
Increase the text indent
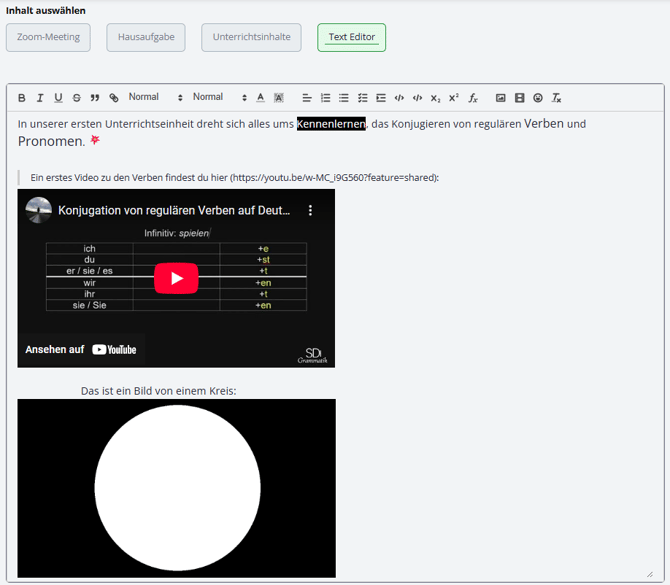[x=381, y=98]
